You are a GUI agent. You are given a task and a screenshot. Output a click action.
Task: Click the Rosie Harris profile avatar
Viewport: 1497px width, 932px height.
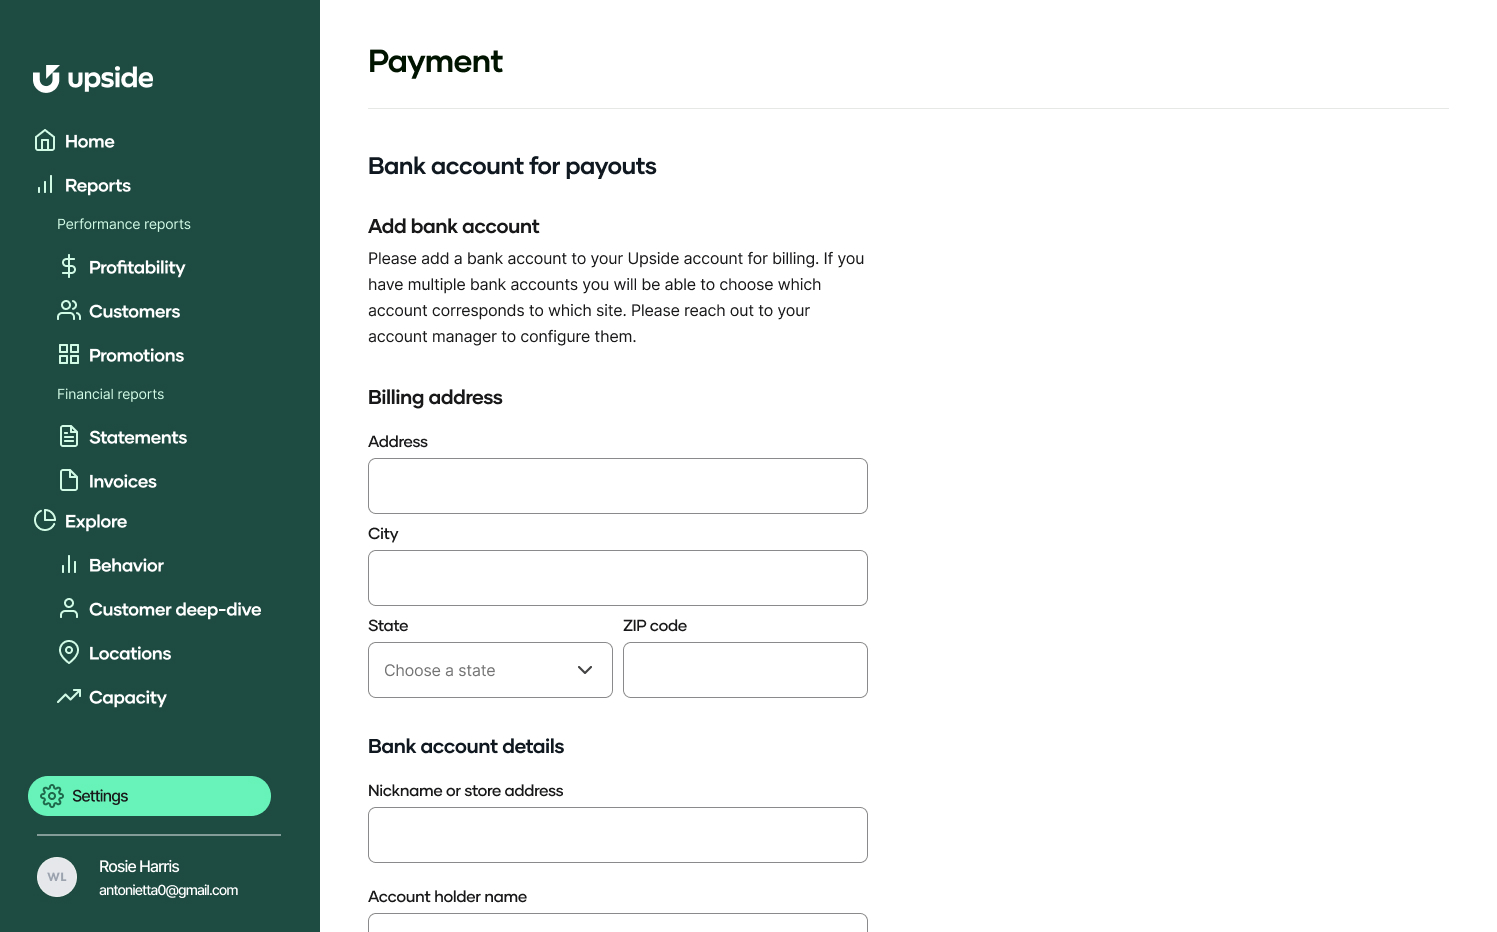pyautogui.click(x=57, y=877)
